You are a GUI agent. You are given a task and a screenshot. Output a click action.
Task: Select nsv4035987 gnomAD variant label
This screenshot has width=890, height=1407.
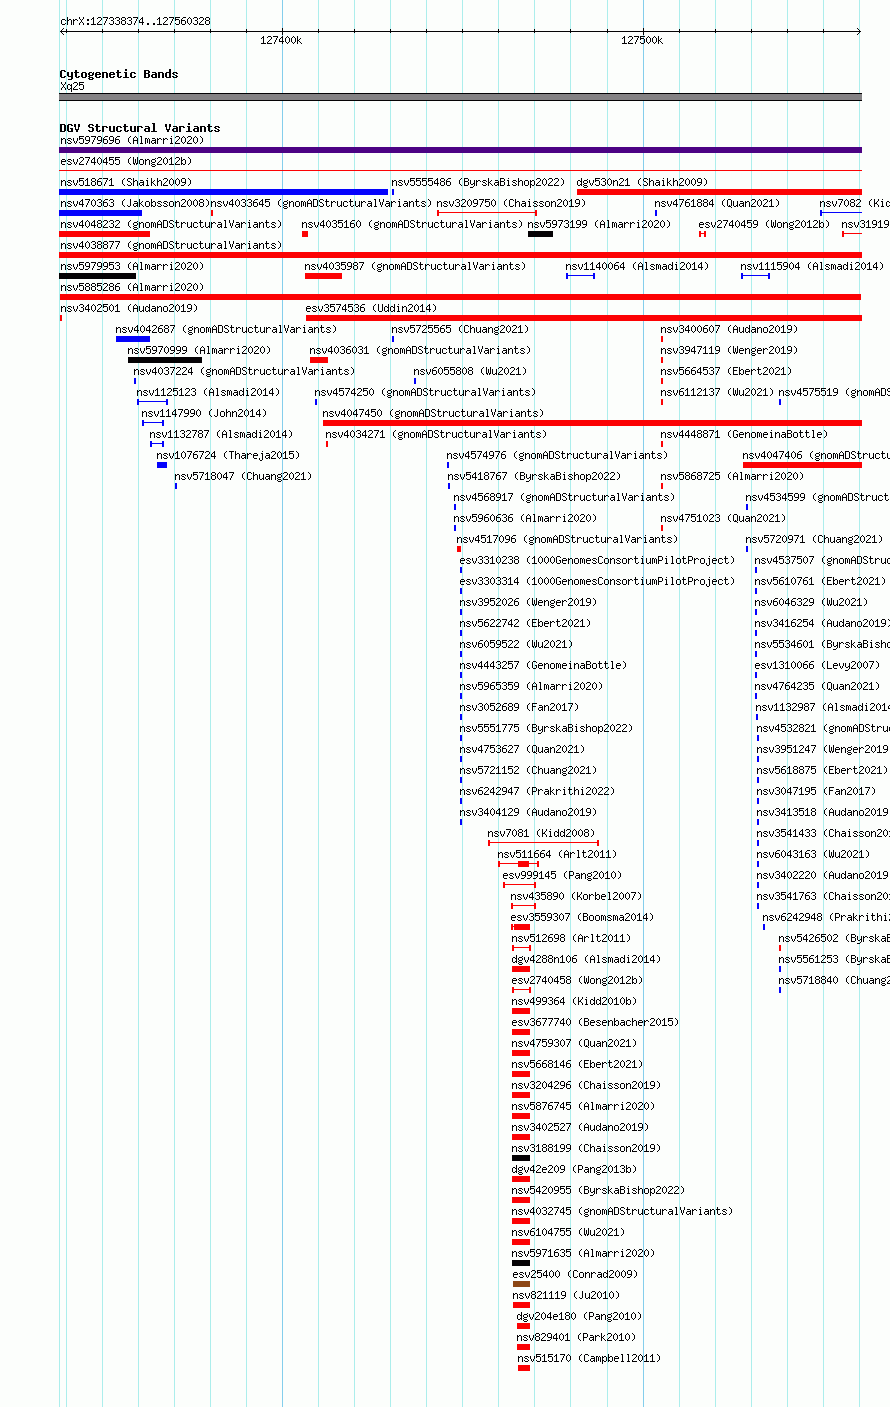click(415, 266)
